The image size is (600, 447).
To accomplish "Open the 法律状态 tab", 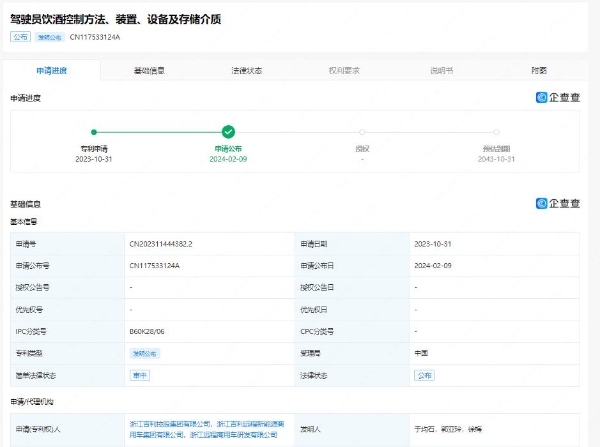I will coord(247,70).
